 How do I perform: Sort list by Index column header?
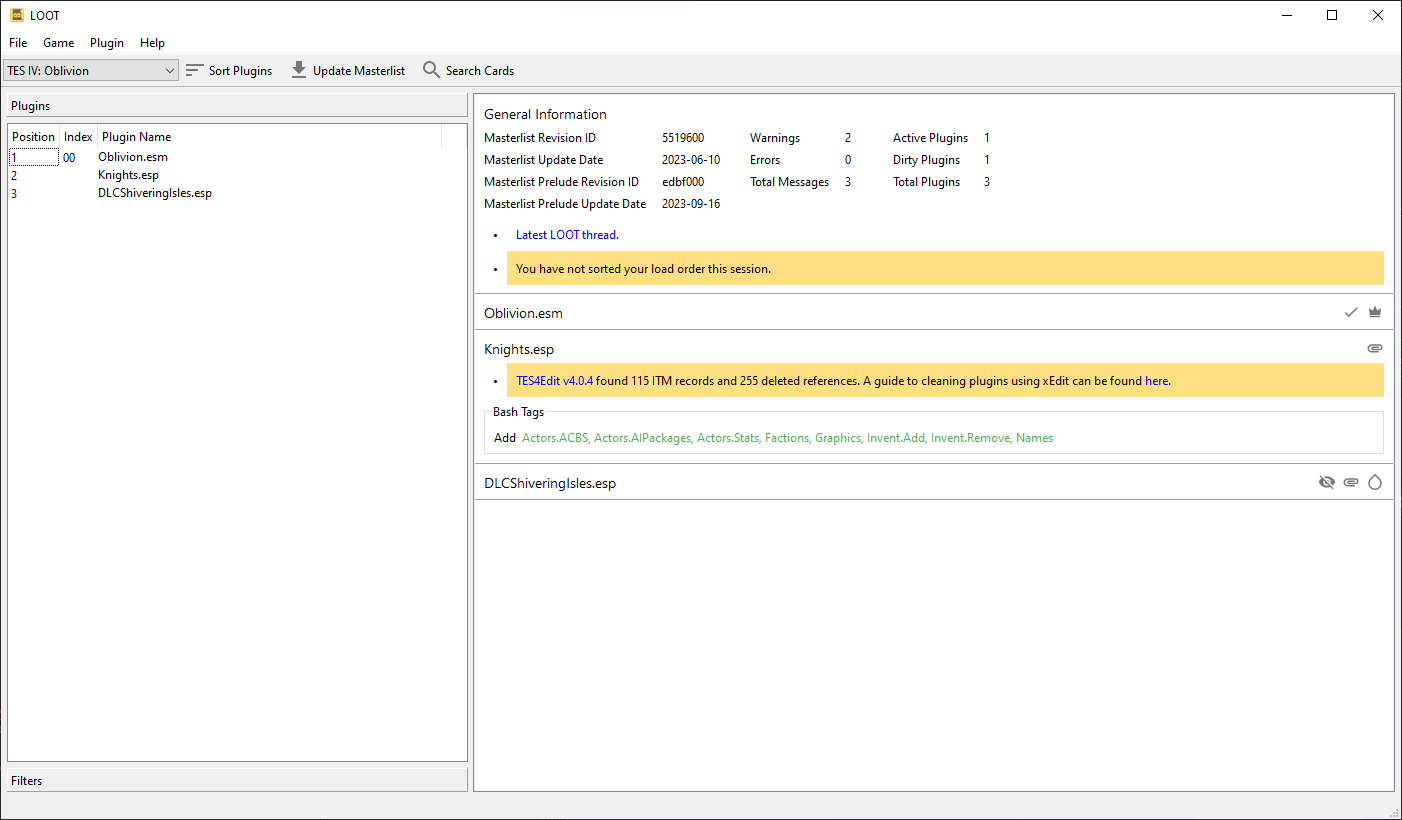(78, 137)
